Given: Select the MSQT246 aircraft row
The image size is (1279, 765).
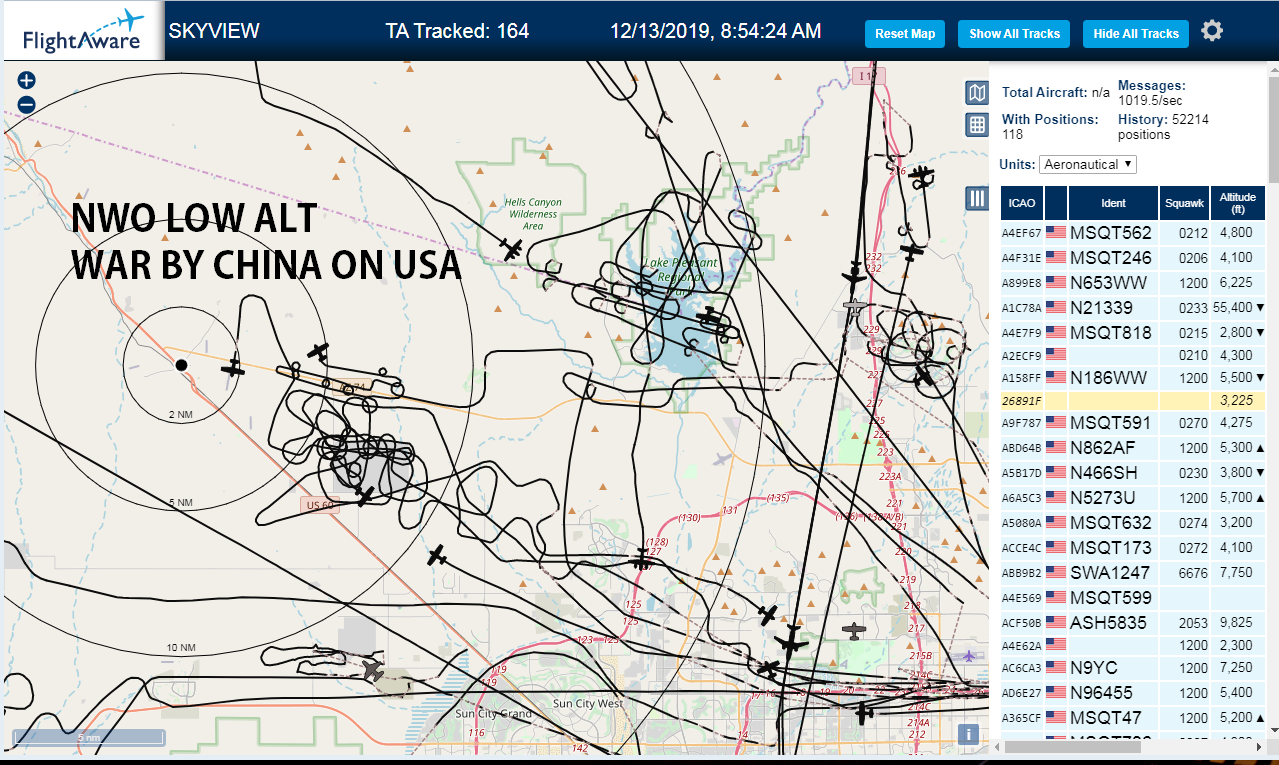Looking at the screenshot, I should tap(1134, 258).
